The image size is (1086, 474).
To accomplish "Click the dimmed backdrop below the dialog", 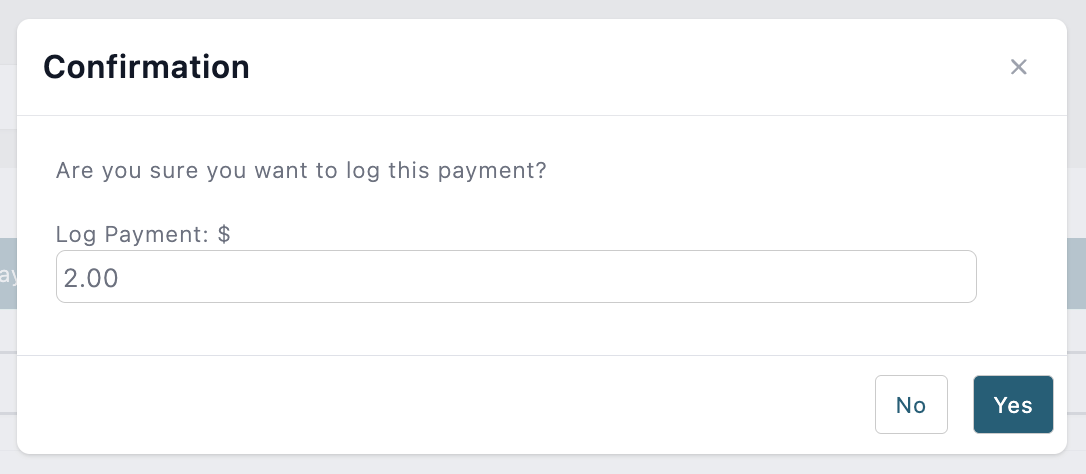I will pos(543,465).
